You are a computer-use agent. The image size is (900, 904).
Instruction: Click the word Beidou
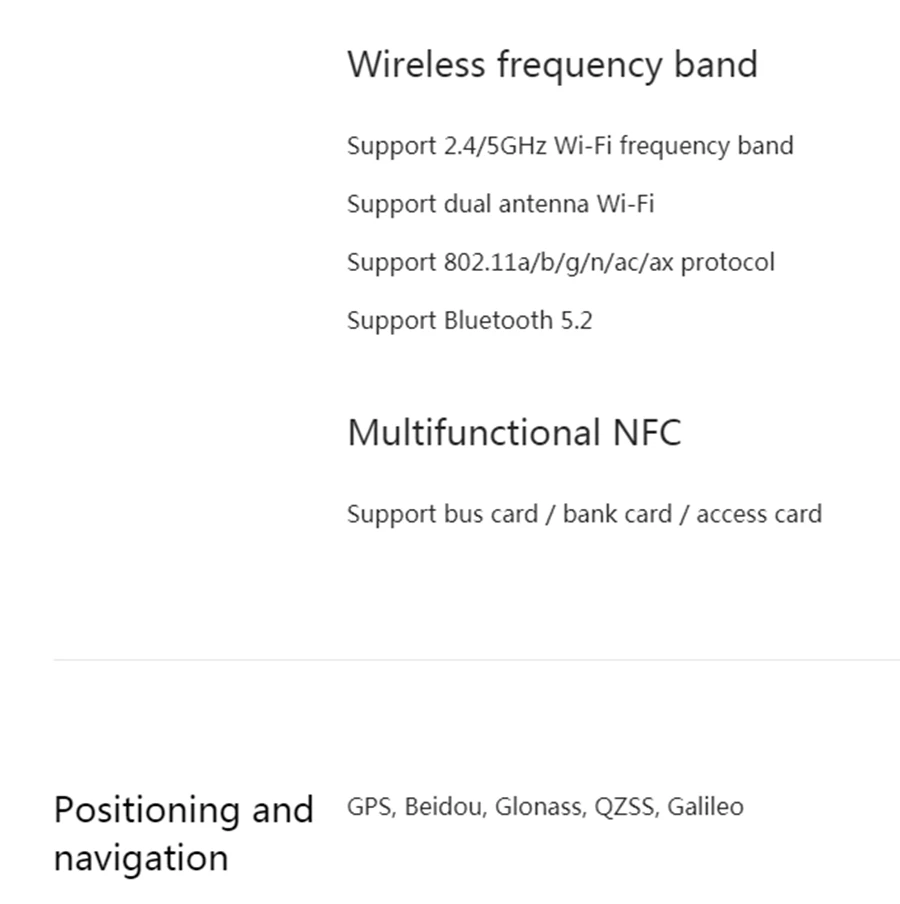coord(446,807)
